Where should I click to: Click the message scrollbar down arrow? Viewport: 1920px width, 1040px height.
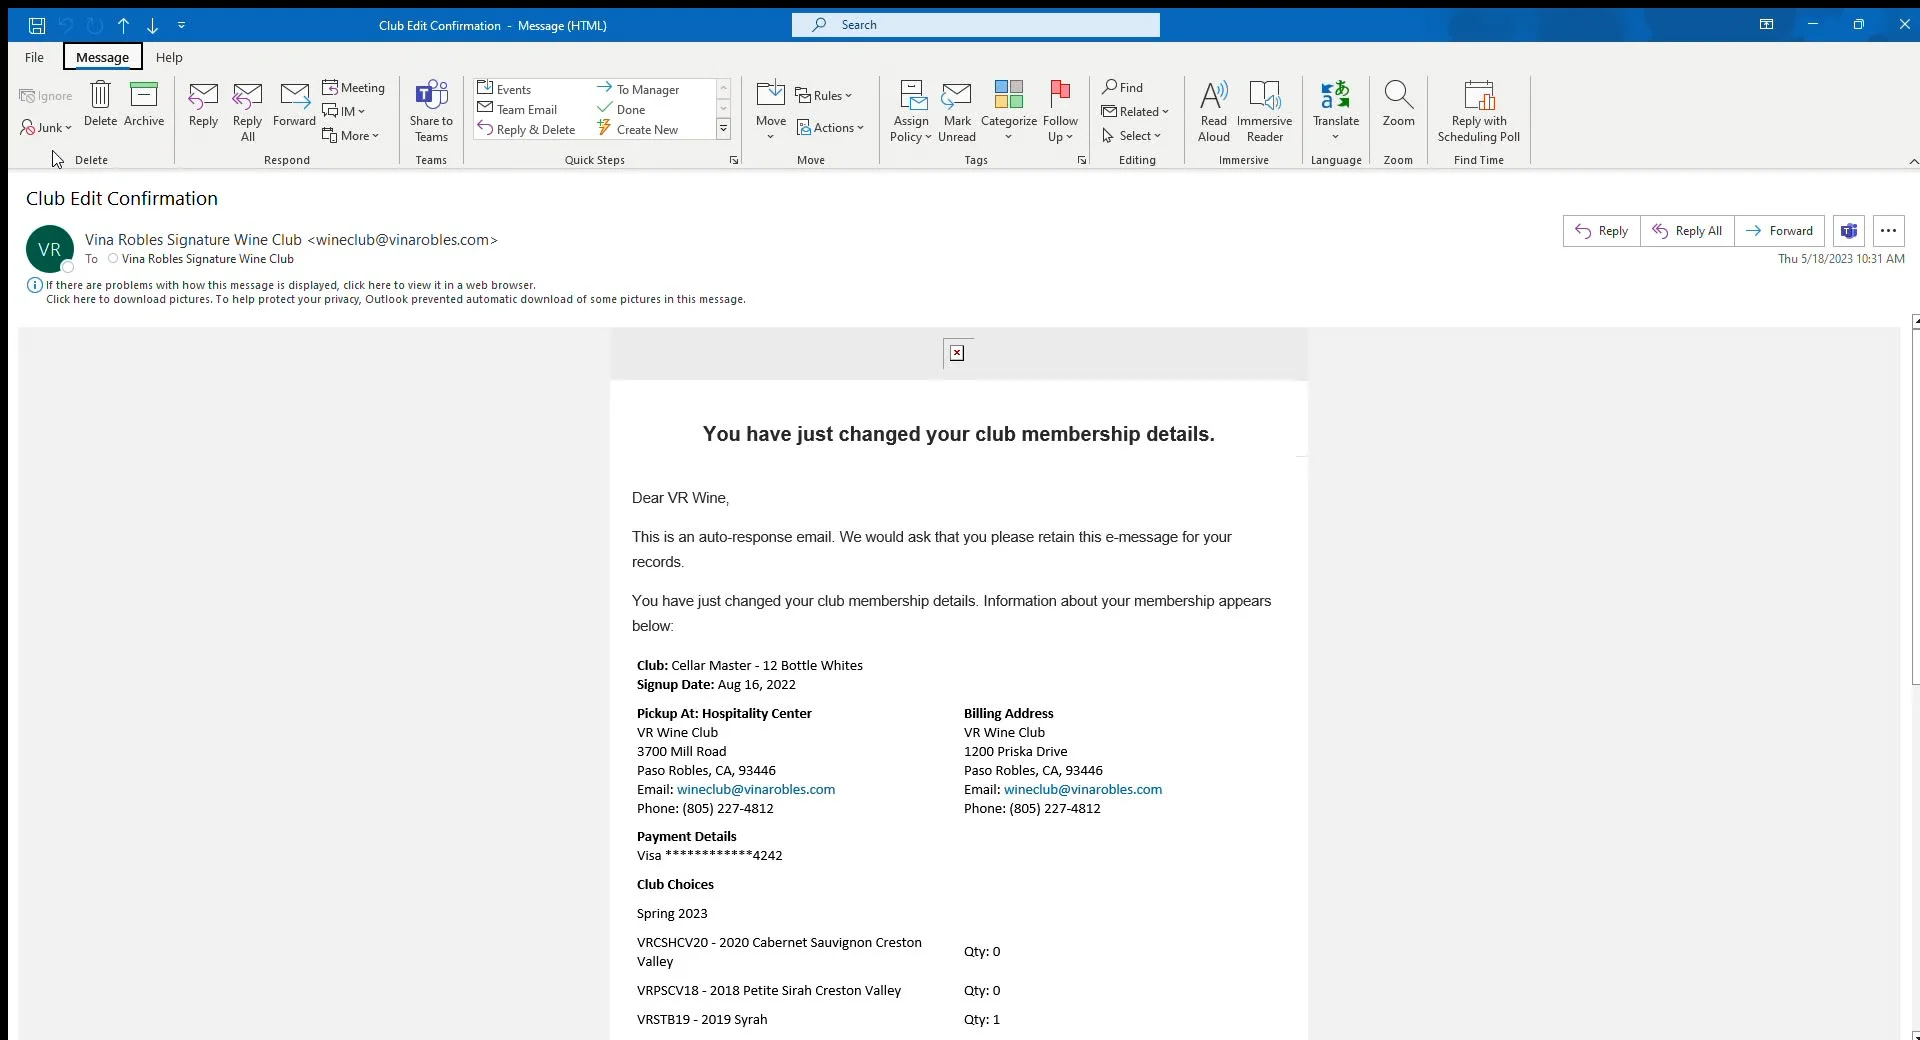point(1914,1035)
